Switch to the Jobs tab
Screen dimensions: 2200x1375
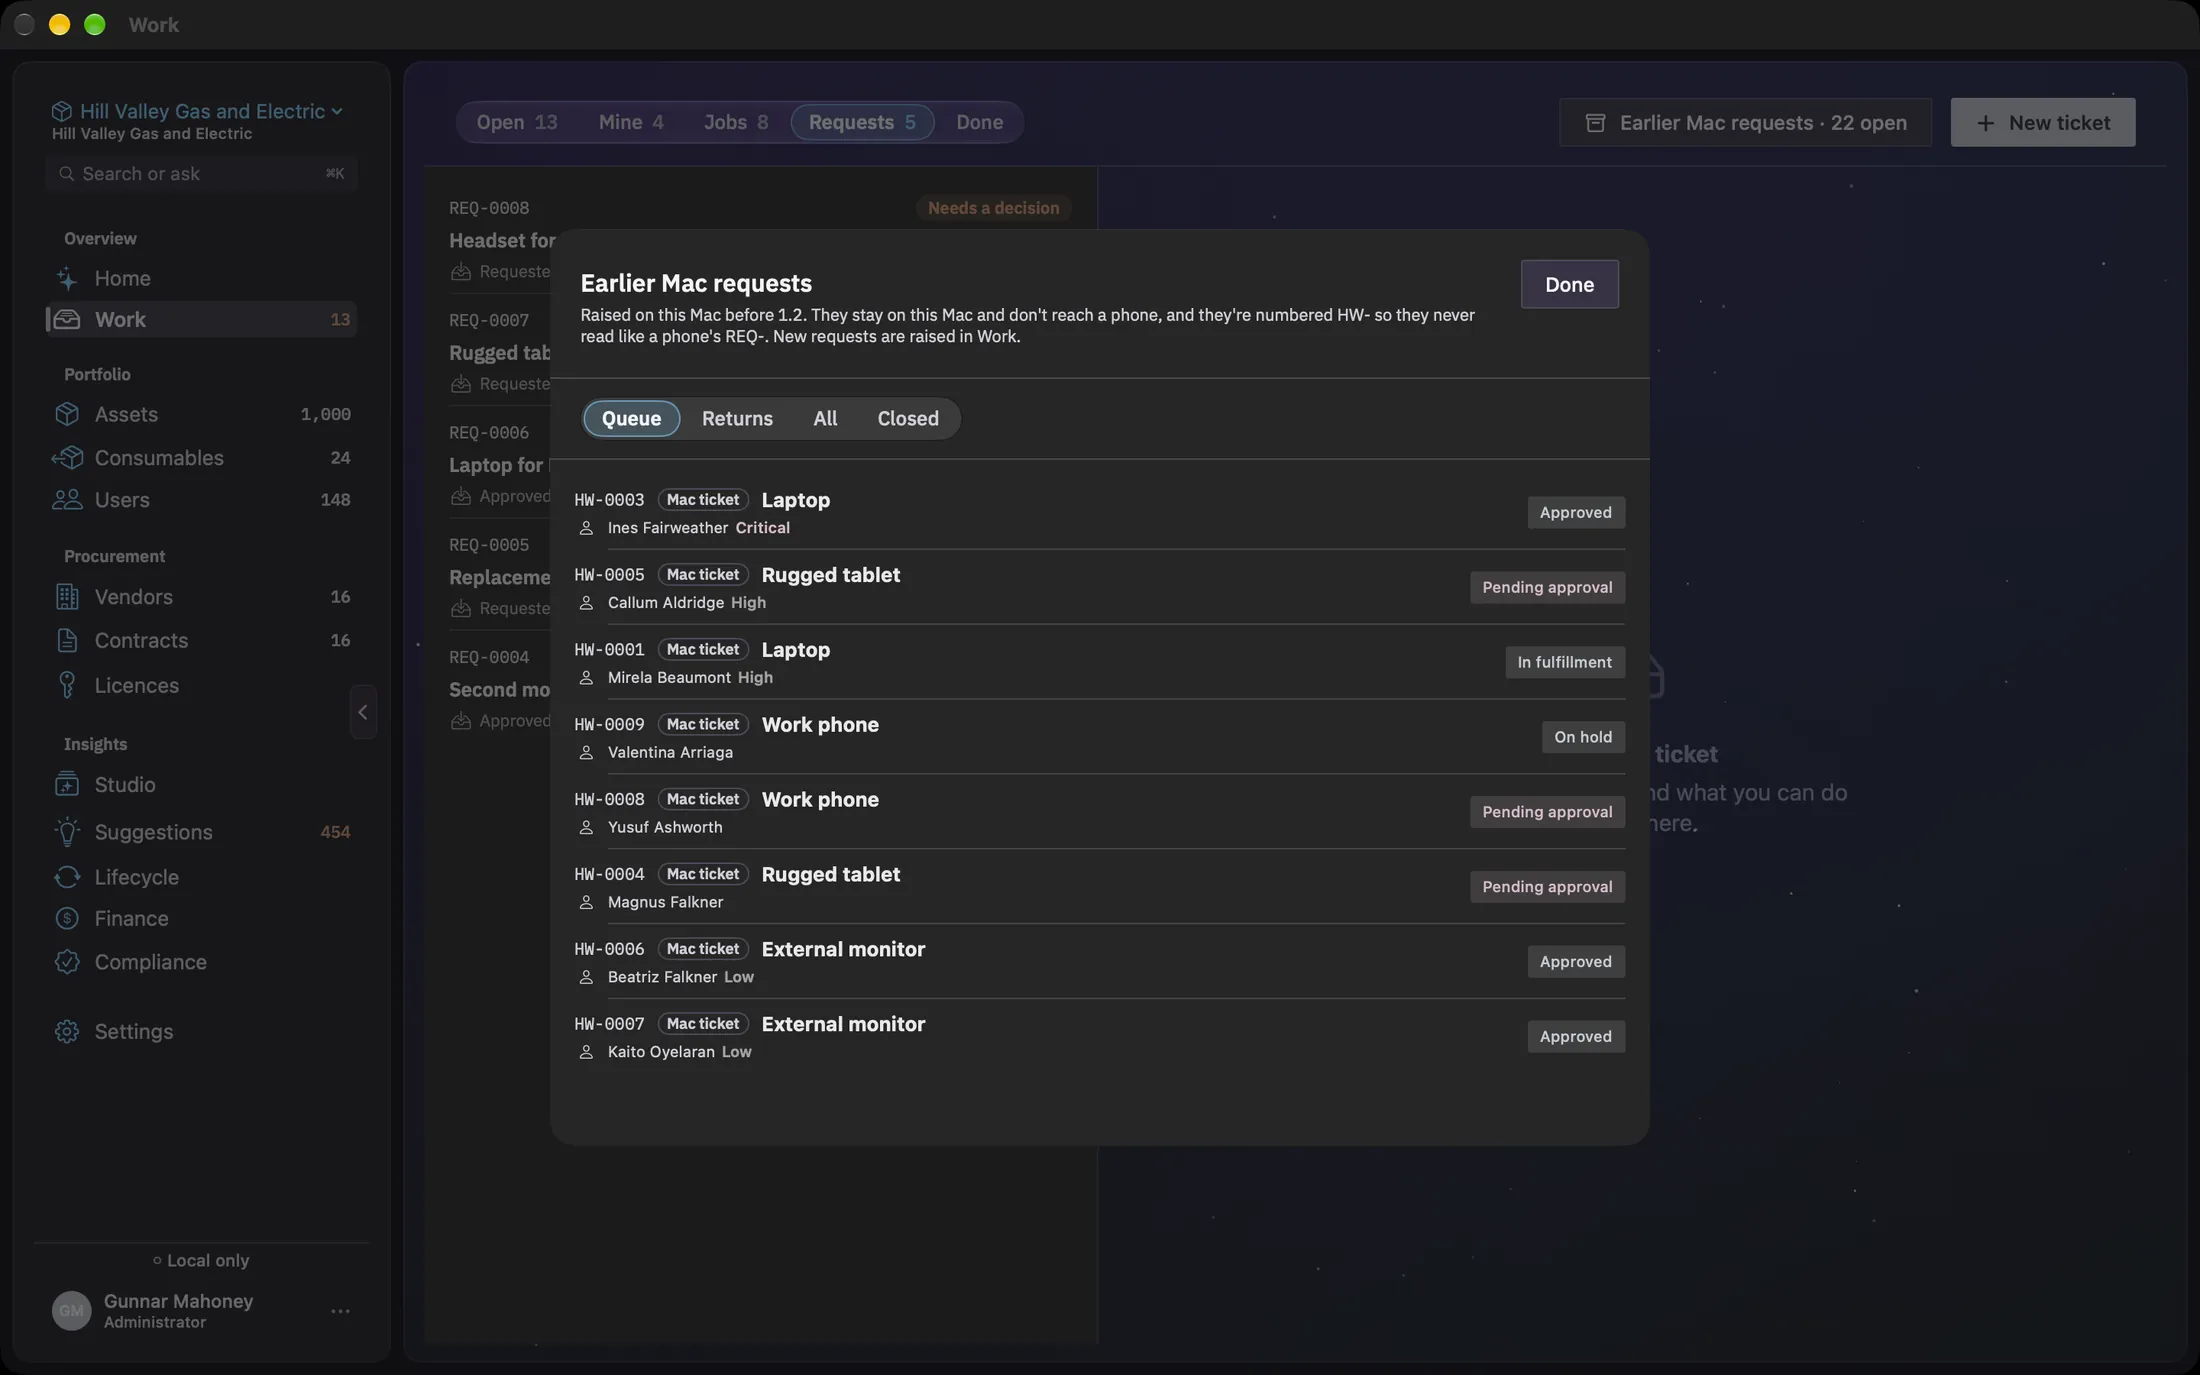pos(736,122)
